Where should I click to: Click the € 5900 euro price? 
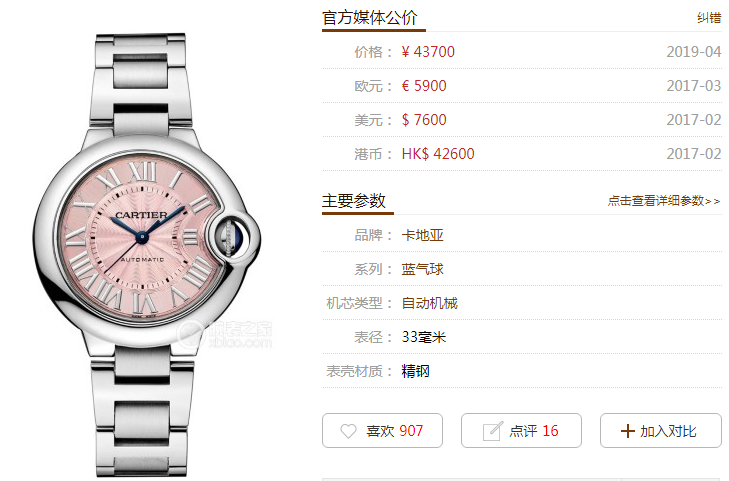pyautogui.click(x=424, y=86)
